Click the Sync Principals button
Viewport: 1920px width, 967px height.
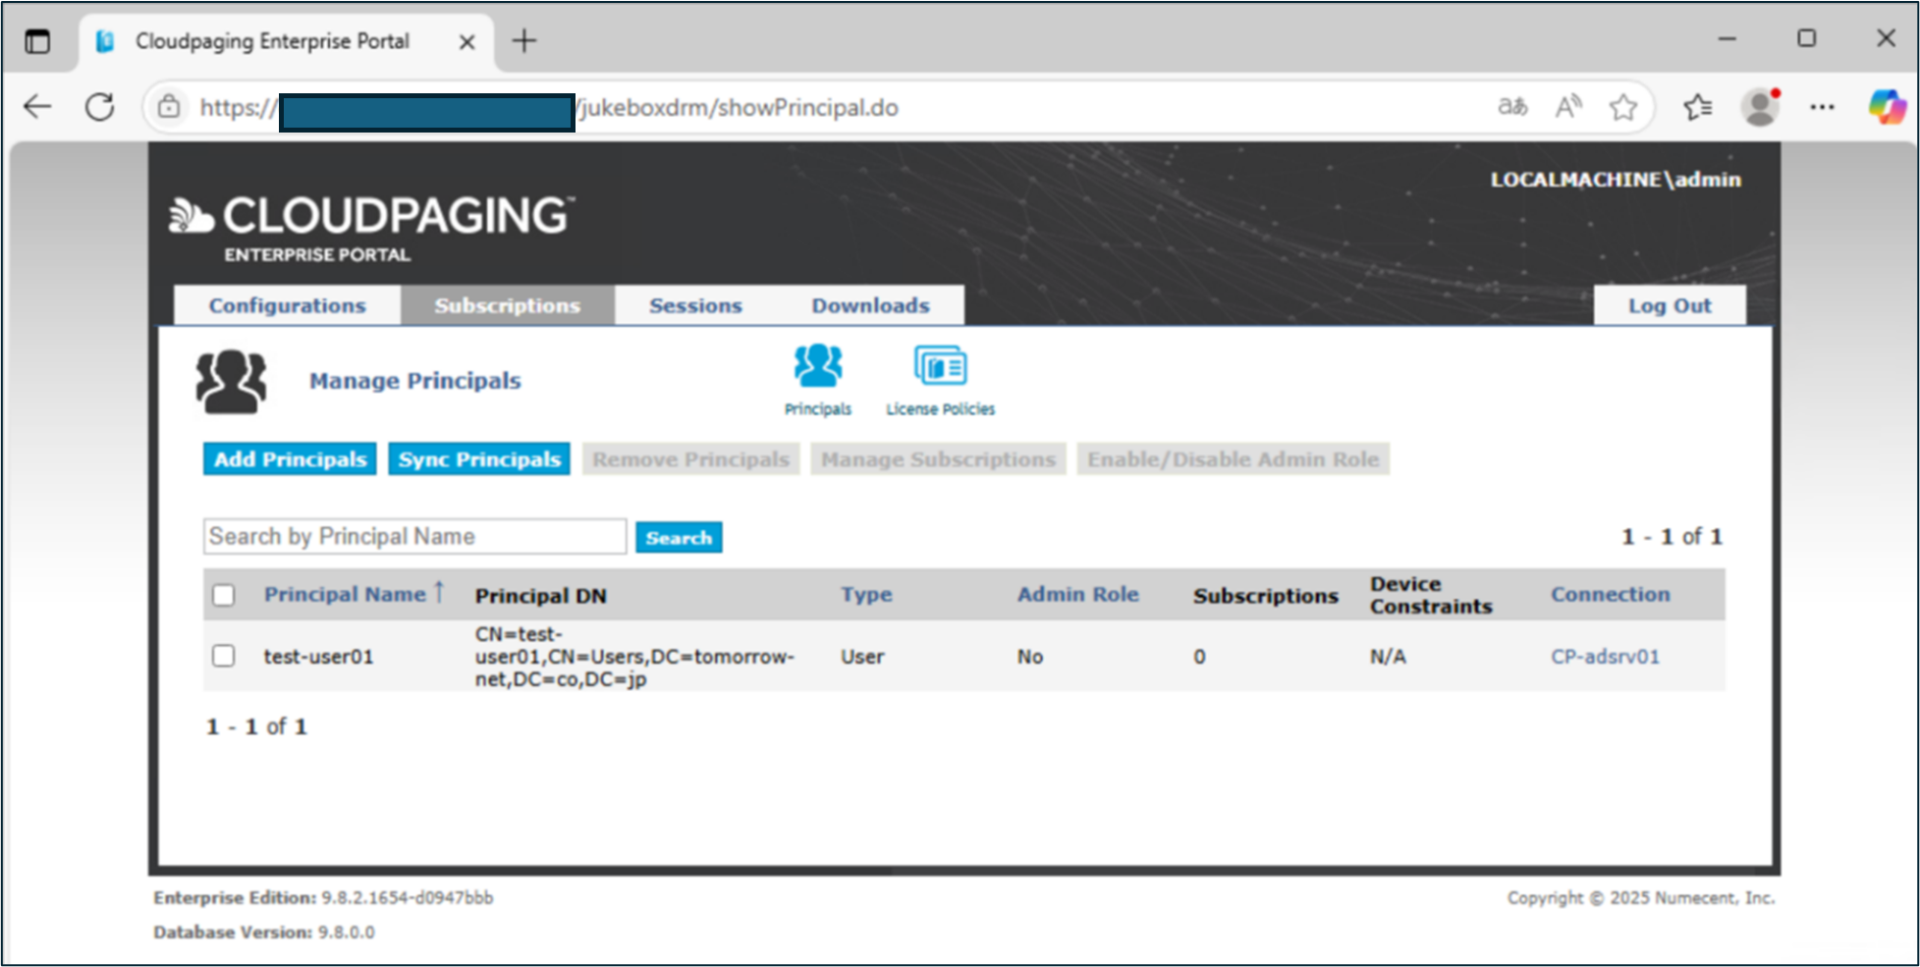click(x=479, y=459)
